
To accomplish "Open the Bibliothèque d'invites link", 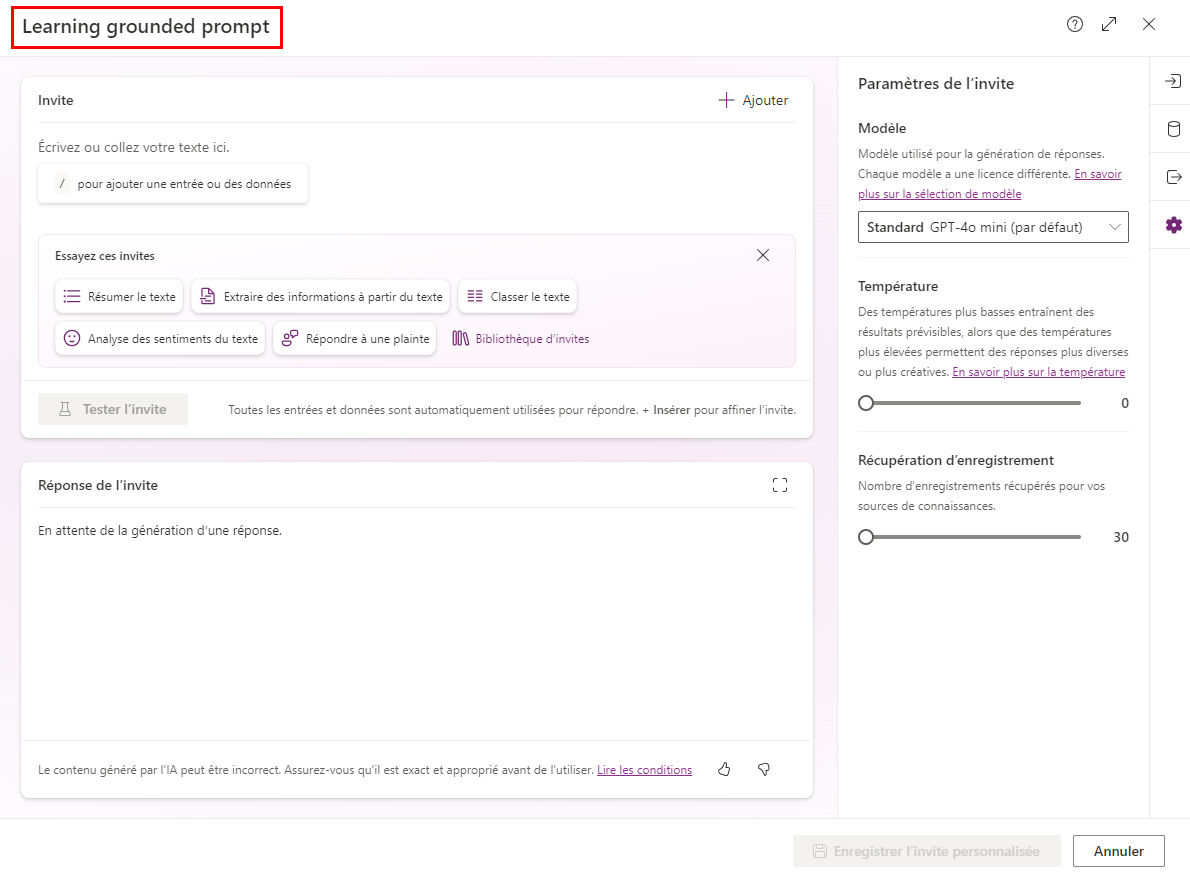I will pos(521,338).
